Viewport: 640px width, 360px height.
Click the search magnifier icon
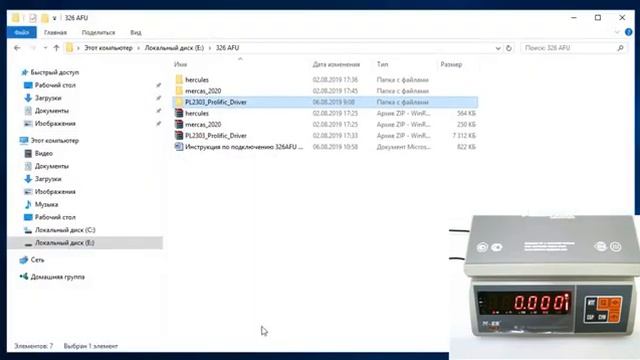tap(620, 48)
